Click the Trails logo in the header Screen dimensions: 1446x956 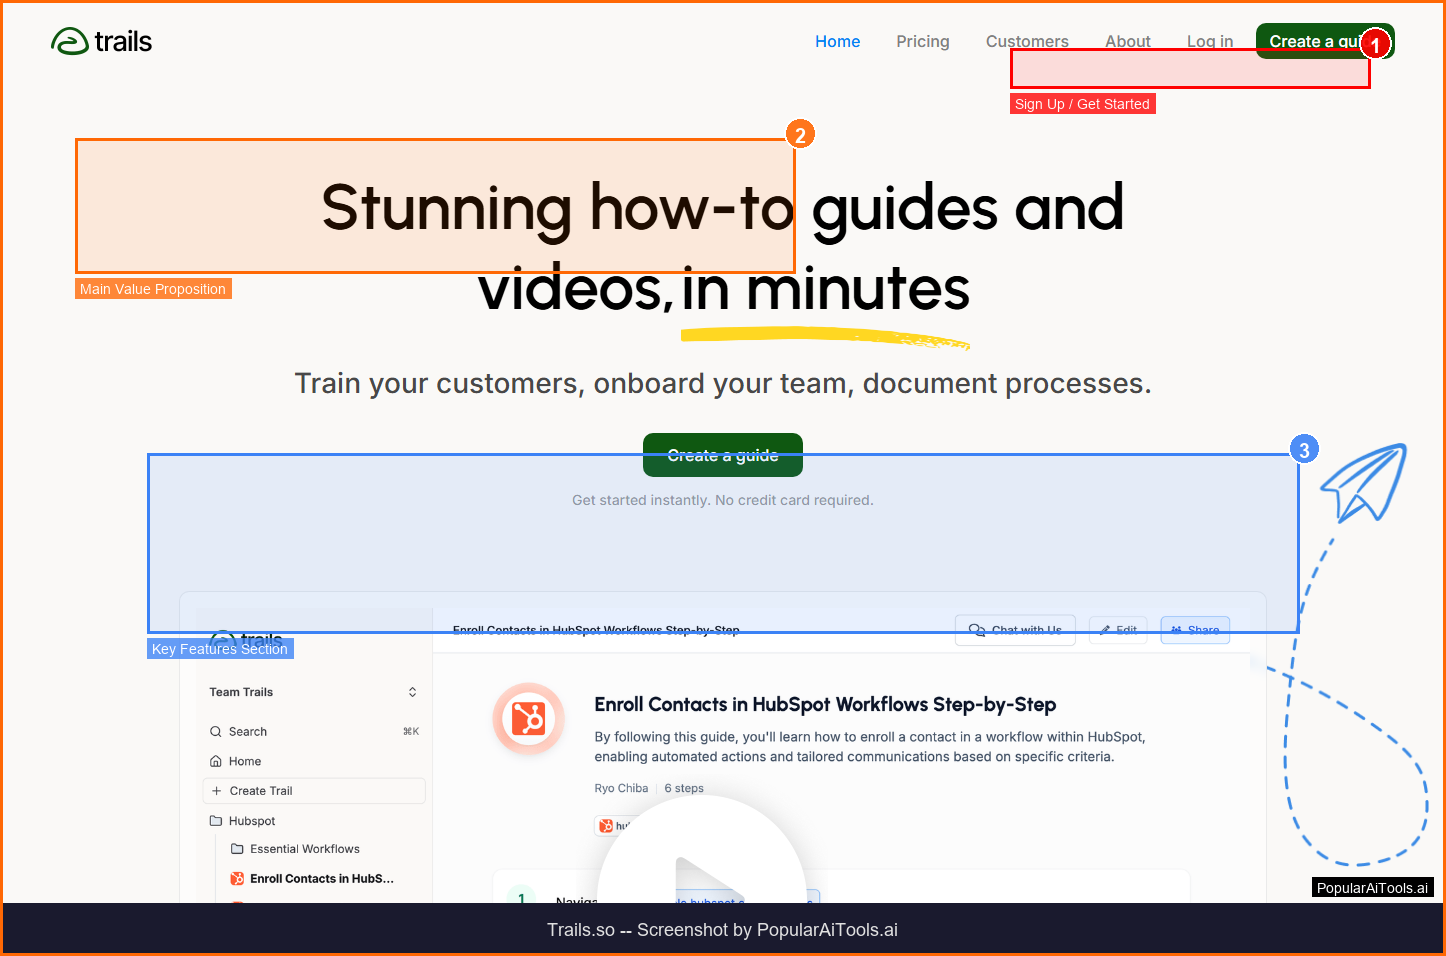point(101,41)
